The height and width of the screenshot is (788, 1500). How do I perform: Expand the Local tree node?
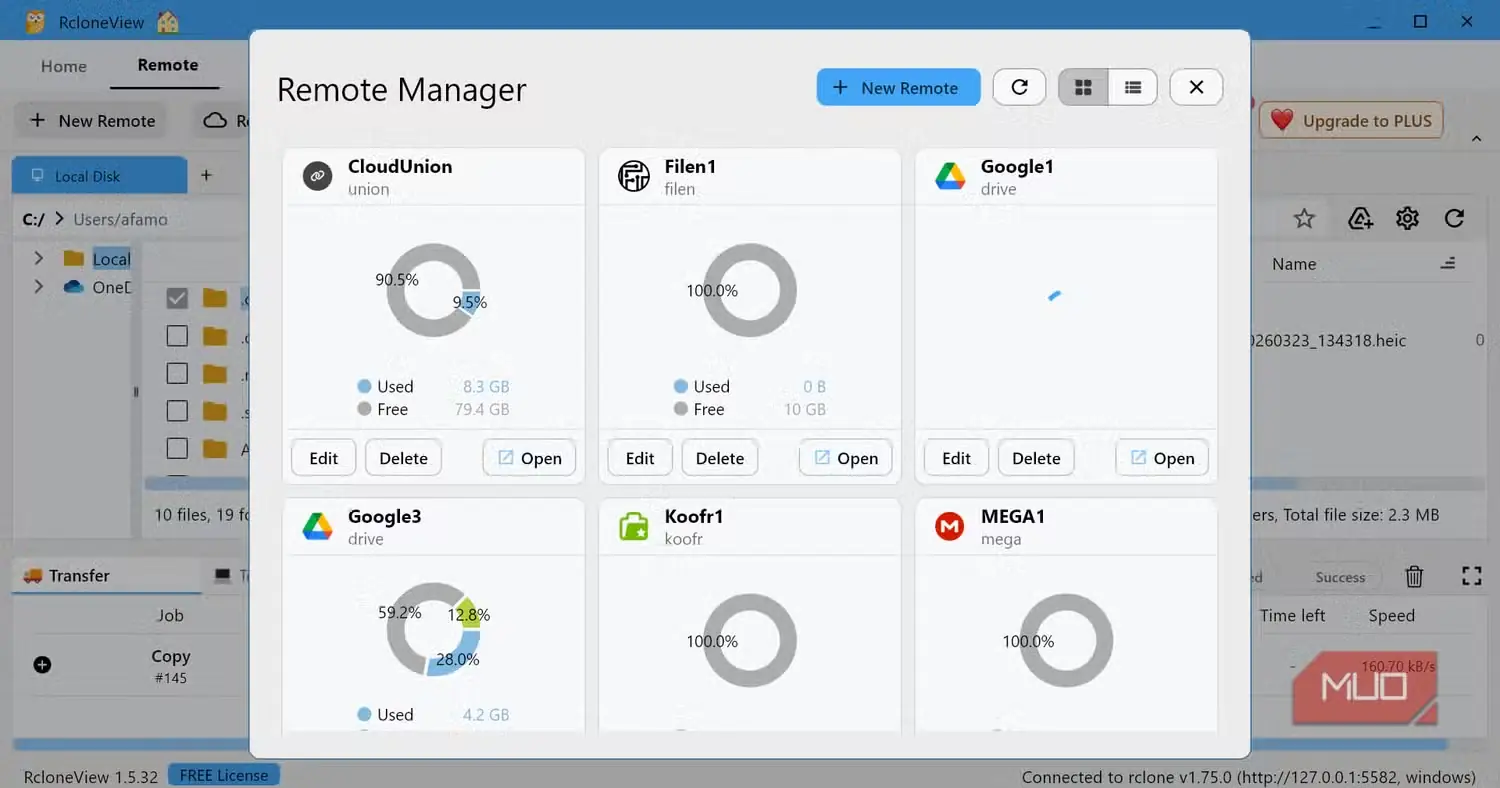point(38,258)
